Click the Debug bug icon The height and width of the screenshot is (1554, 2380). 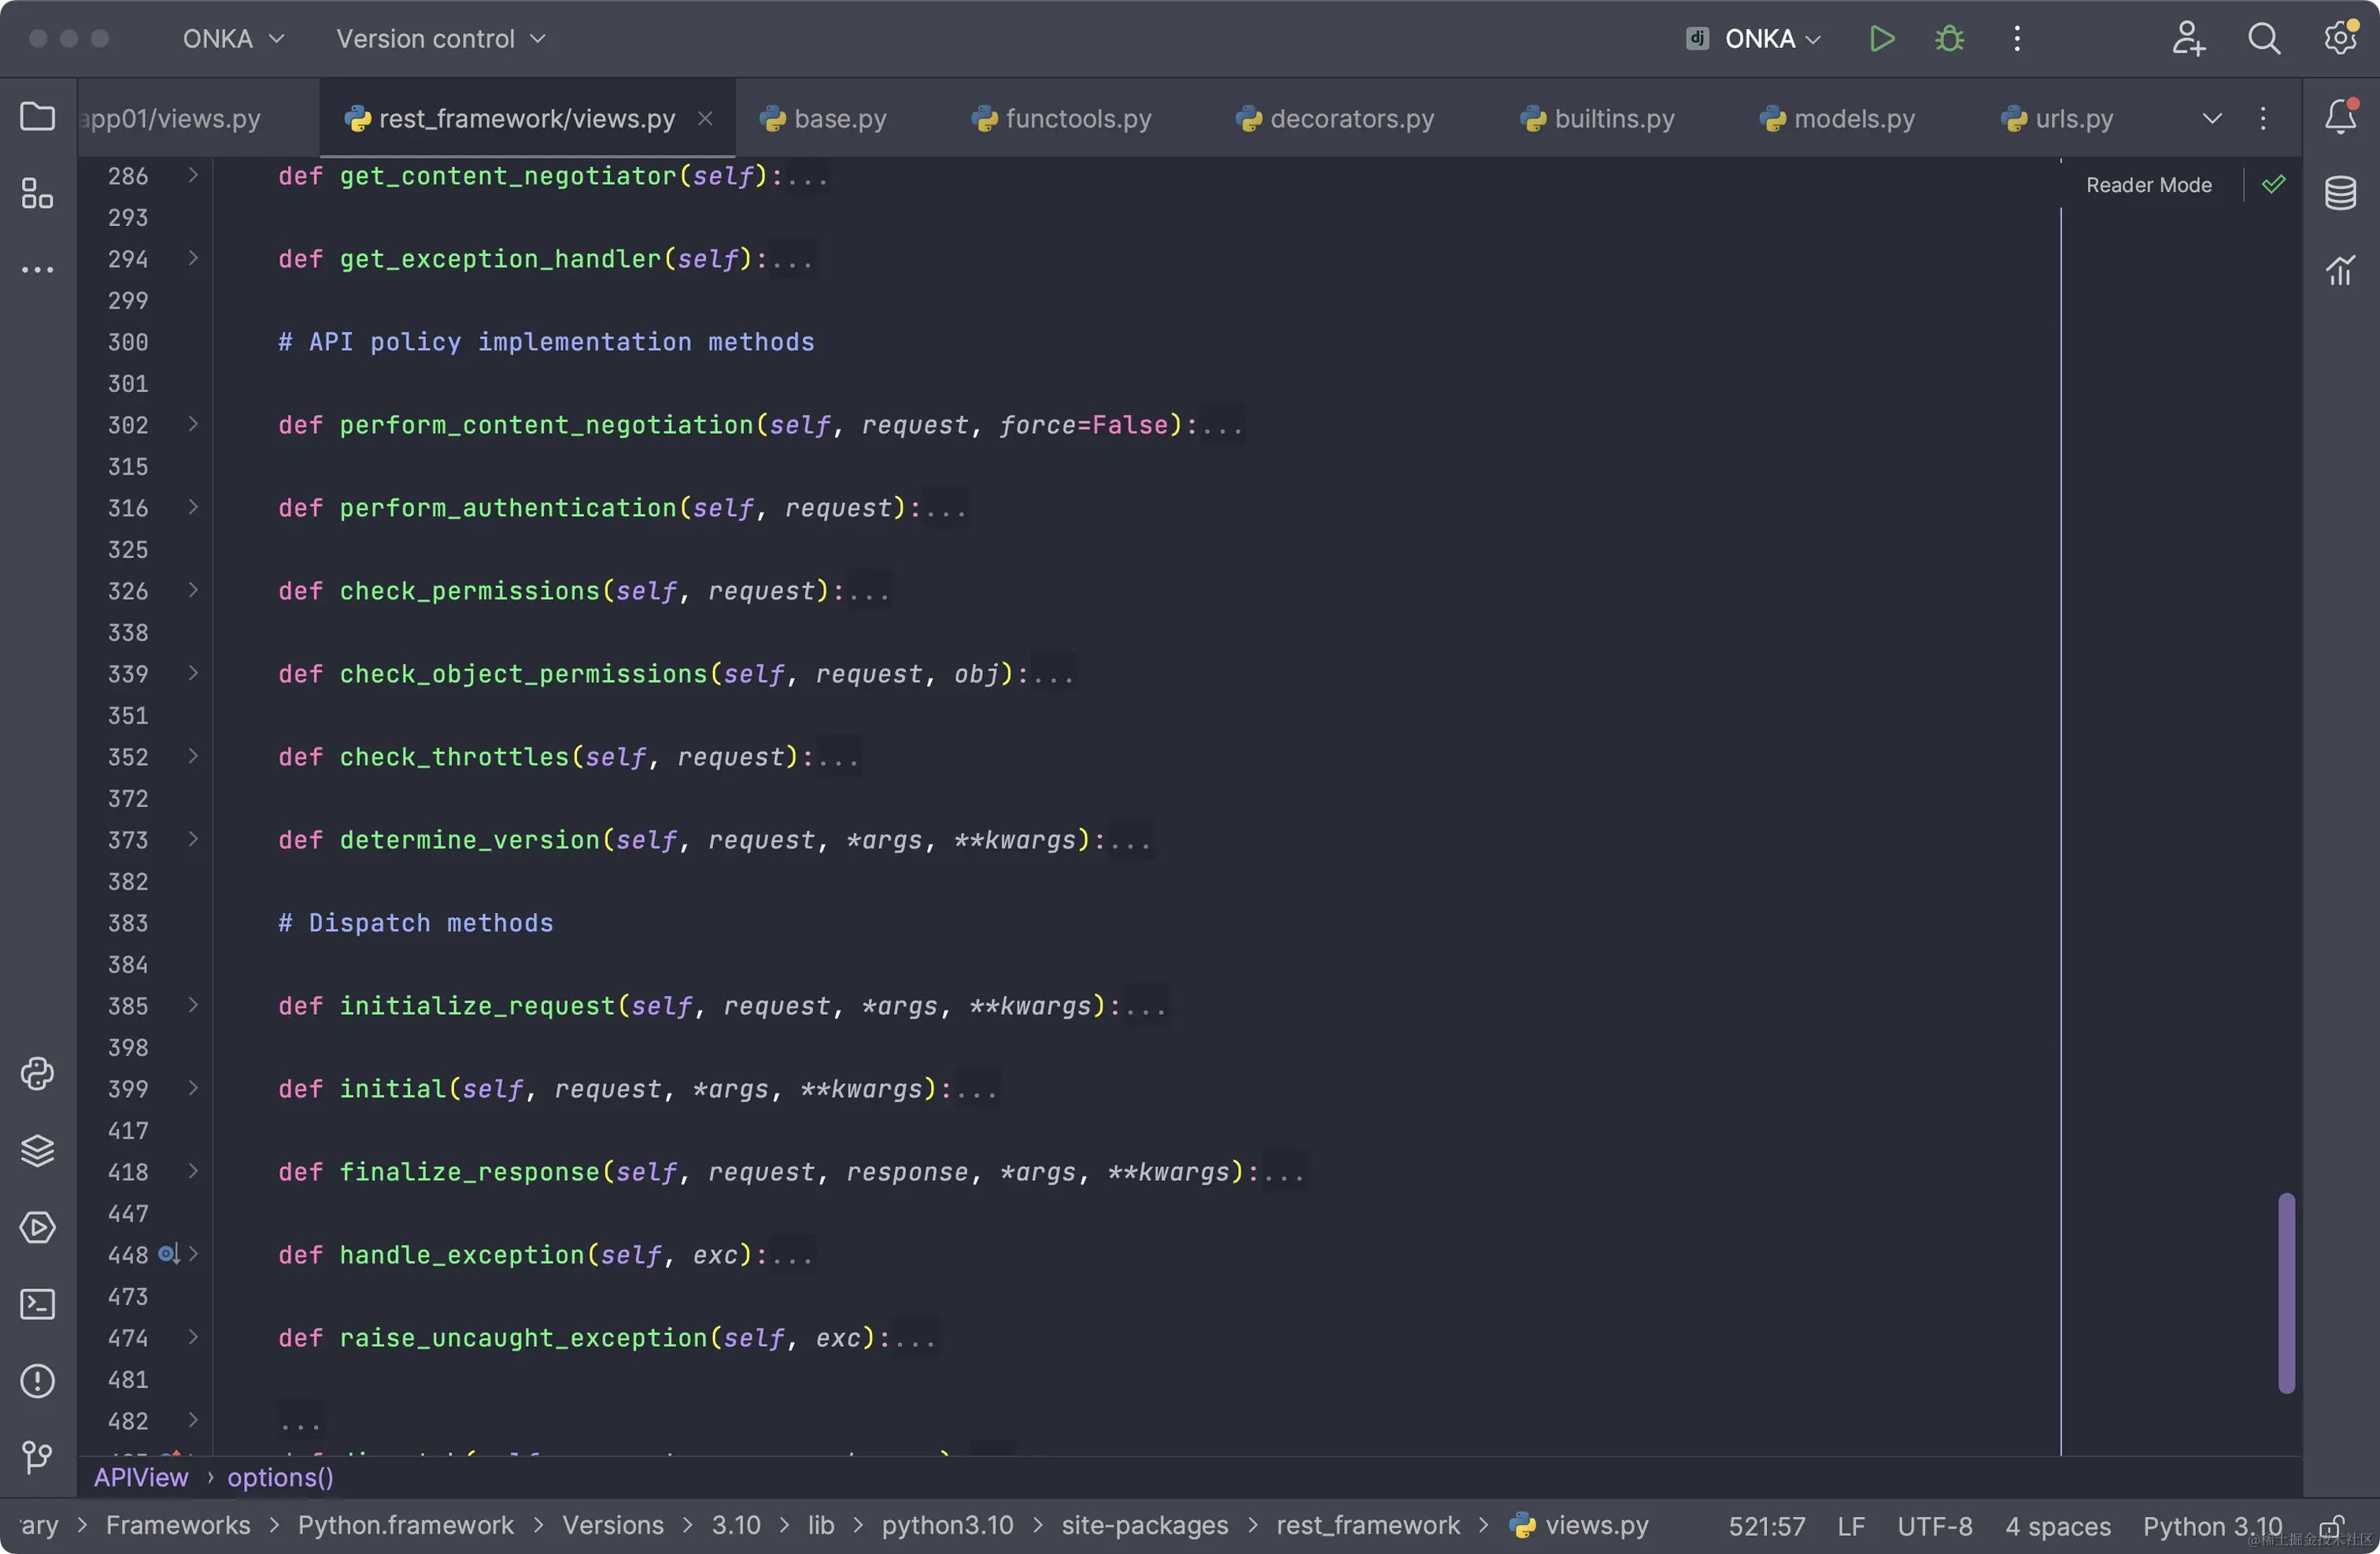[1949, 39]
